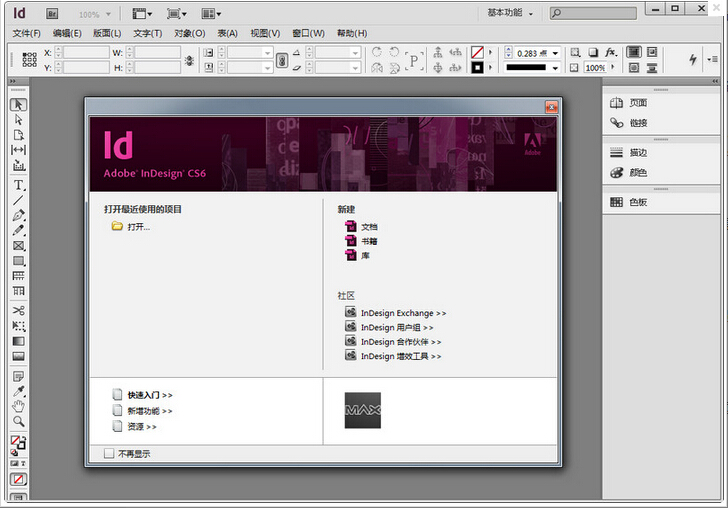This screenshot has width=728, height=508.
Task: Select the Selection tool arrow
Action: 19,105
